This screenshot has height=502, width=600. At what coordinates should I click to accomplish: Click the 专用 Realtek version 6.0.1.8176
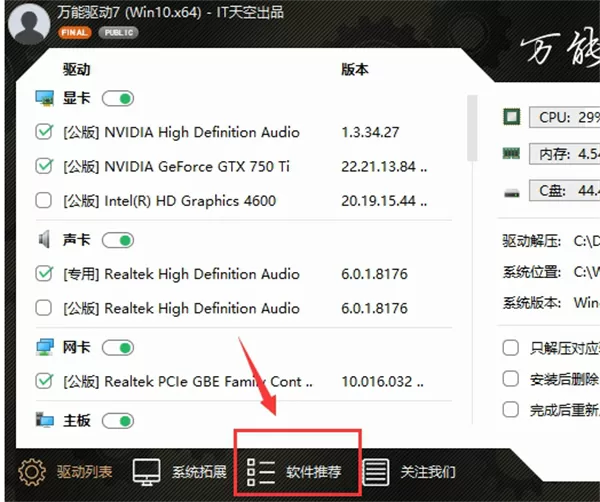coord(374,274)
